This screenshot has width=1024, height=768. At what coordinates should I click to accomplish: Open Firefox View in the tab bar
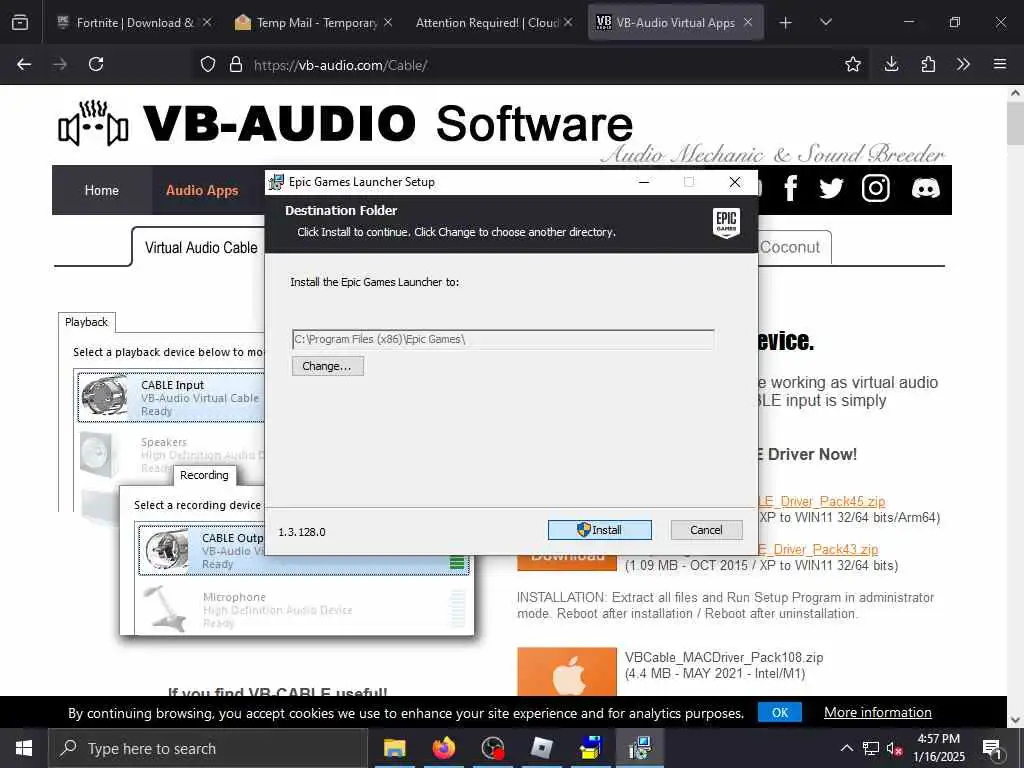(x=20, y=23)
